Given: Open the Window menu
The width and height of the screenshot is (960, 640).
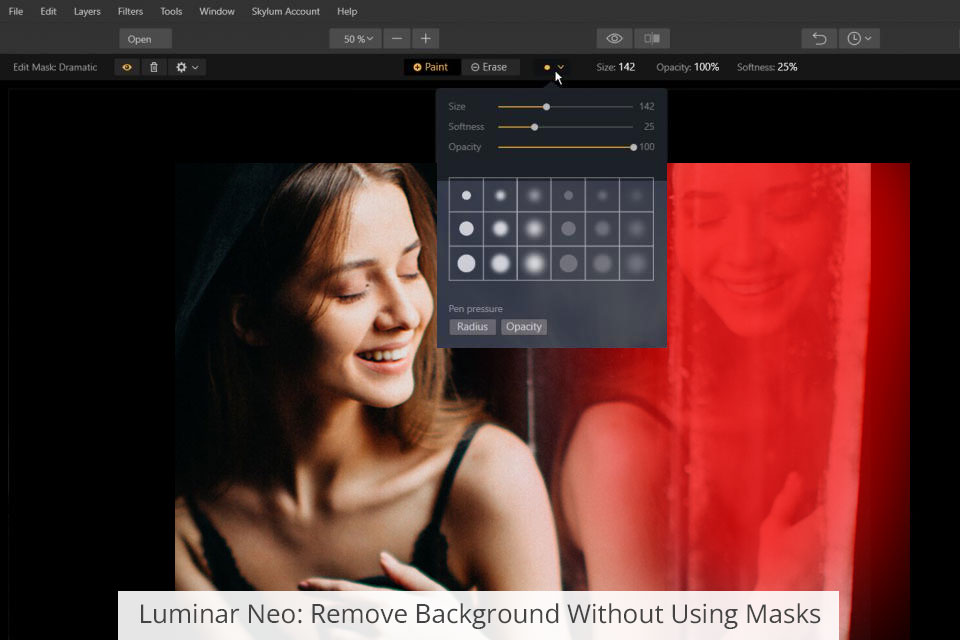Looking at the screenshot, I should (217, 11).
